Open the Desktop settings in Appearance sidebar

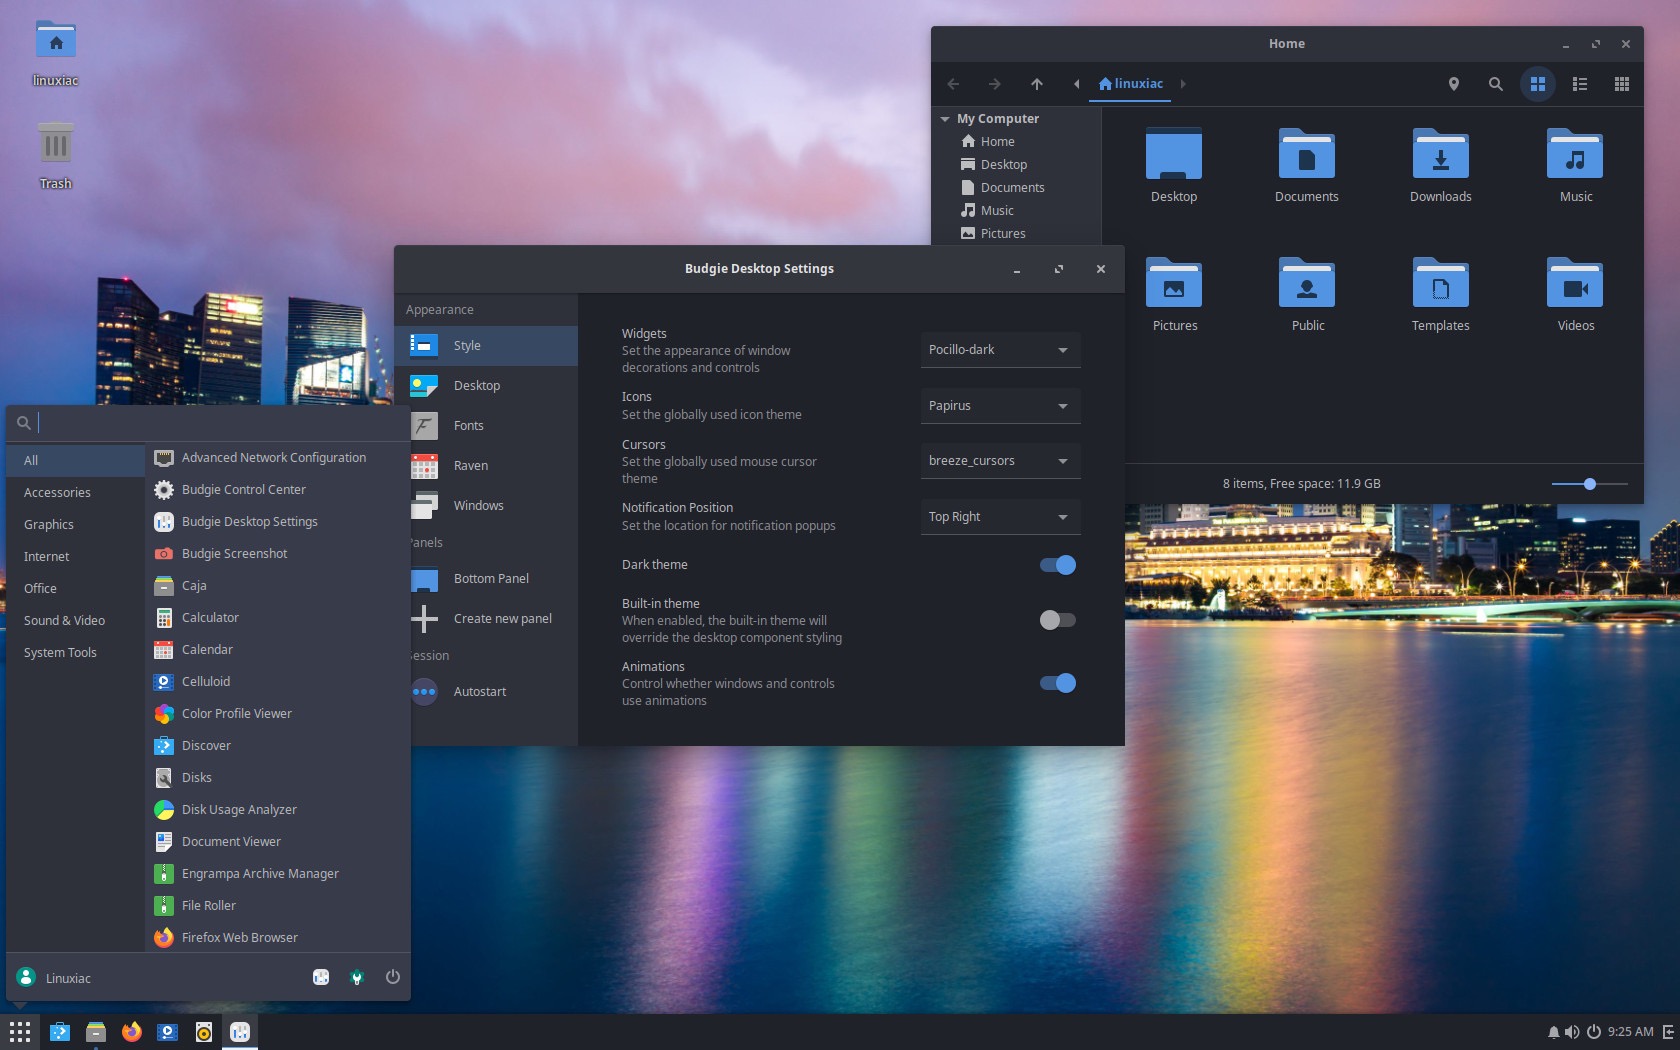point(476,385)
